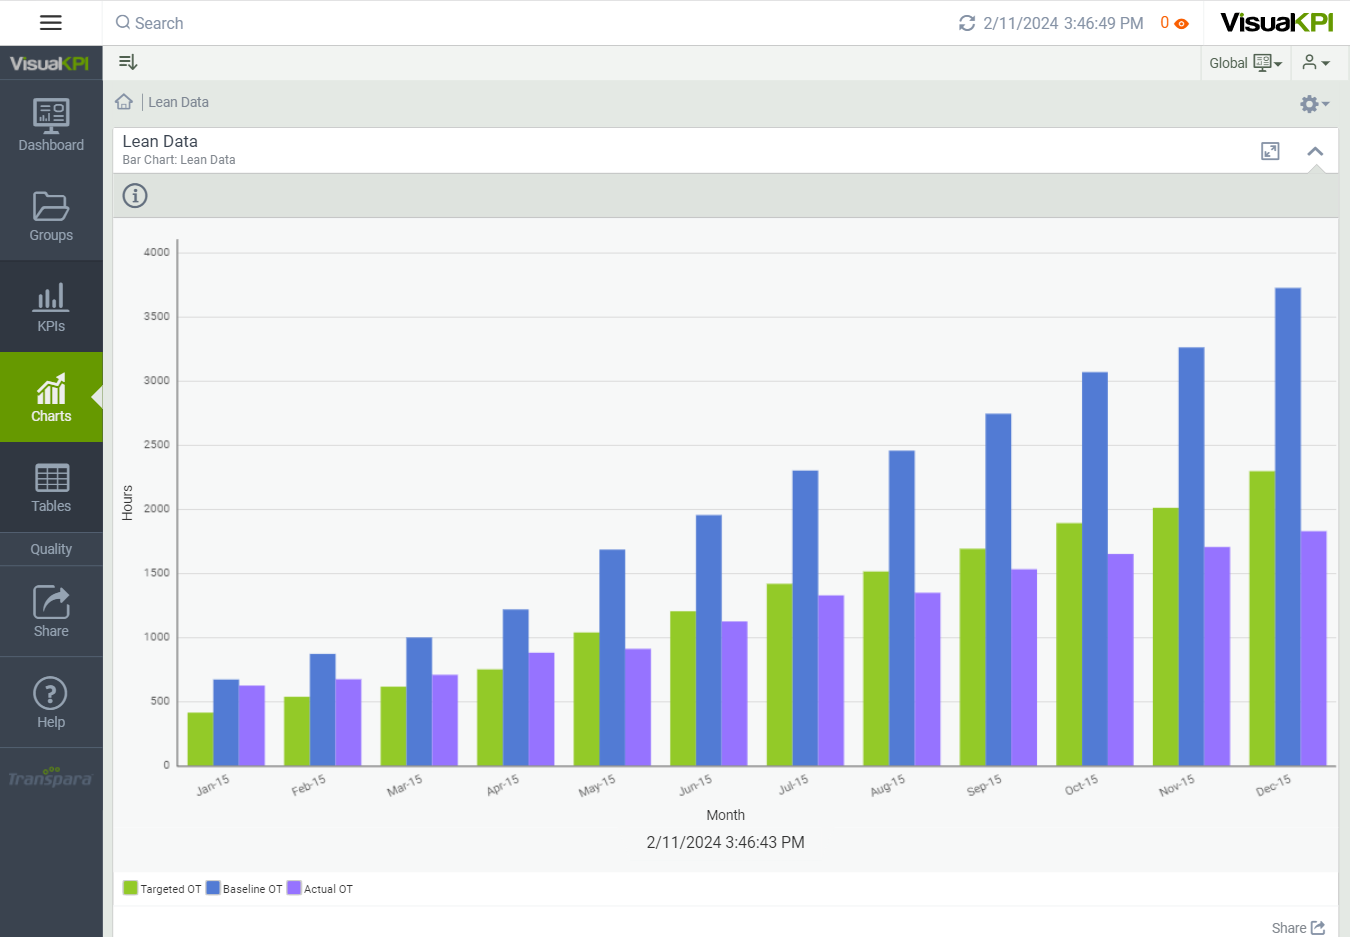Image resolution: width=1350 pixels, height=937 pixels.
Task: Open the user account dropdown
Action: [1316, 63]
